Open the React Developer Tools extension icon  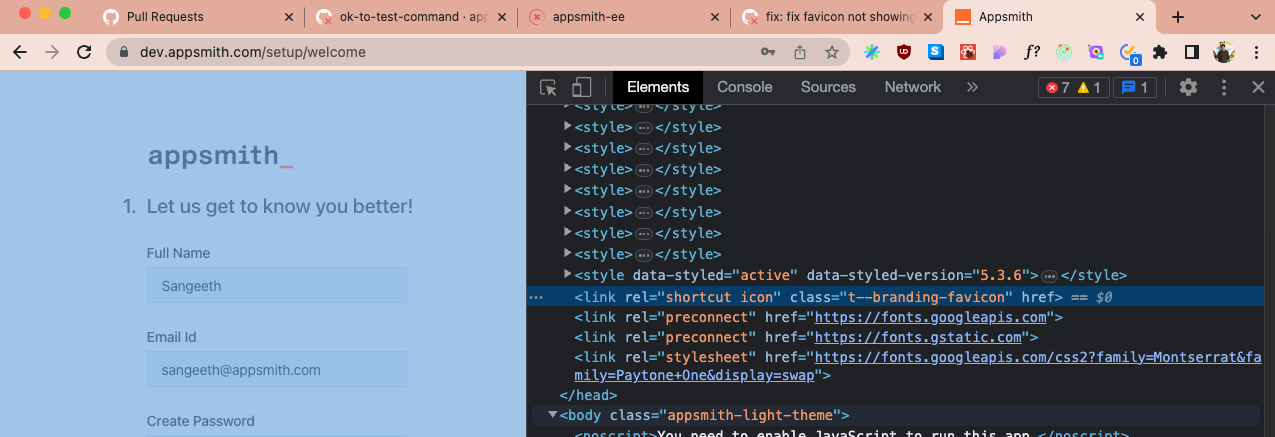(968, 52)
